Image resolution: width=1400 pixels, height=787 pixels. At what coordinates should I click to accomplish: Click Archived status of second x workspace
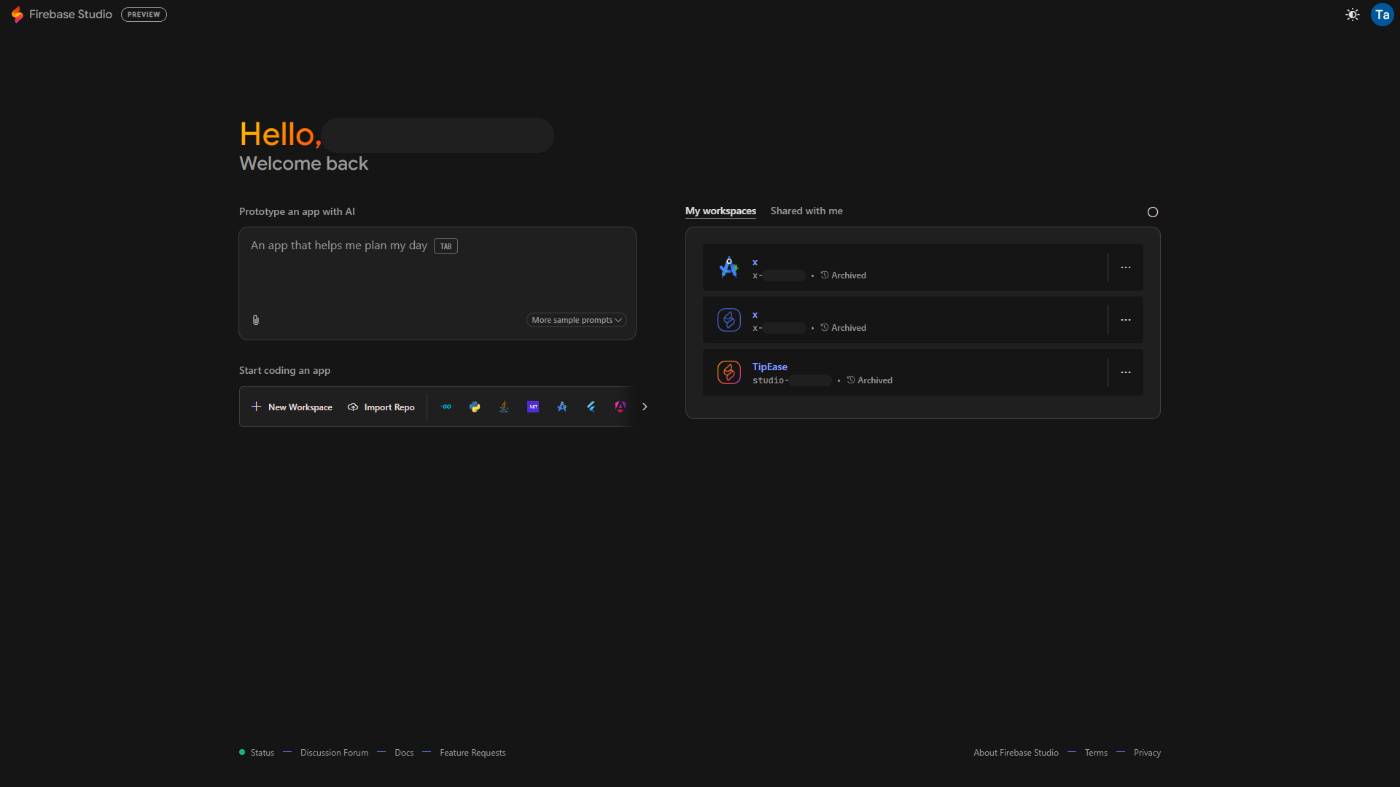(x=843, y=328)
